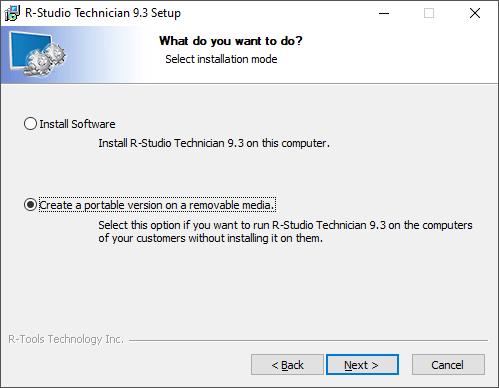Minimize the R-Studio Setup window
The width and height of the screenshot is (499, 388).
point(384,13)
